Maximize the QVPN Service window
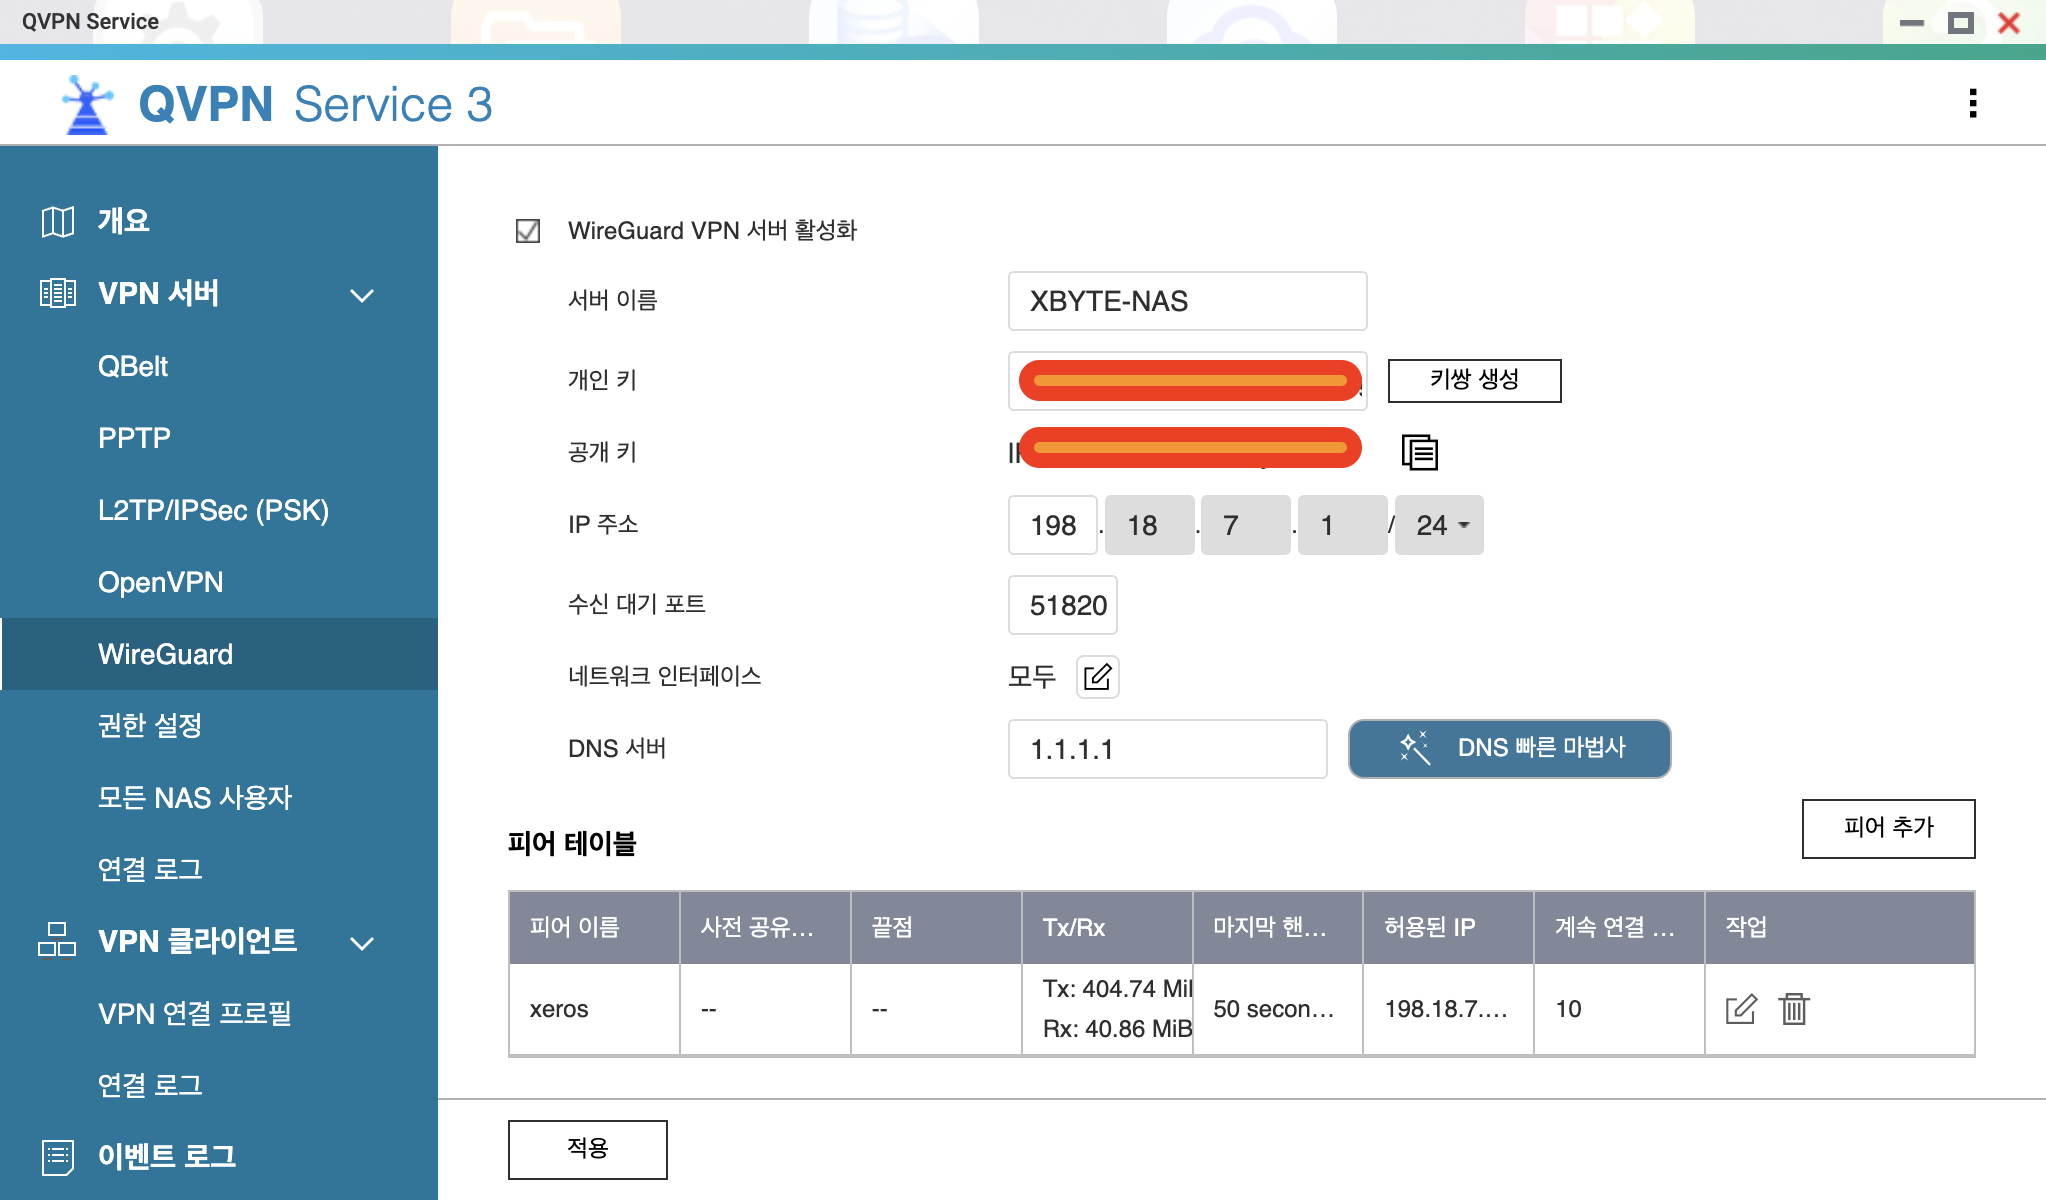Image resolution: width=2046 pixels, height=1200 pixels. click(x=1961, y=23)
